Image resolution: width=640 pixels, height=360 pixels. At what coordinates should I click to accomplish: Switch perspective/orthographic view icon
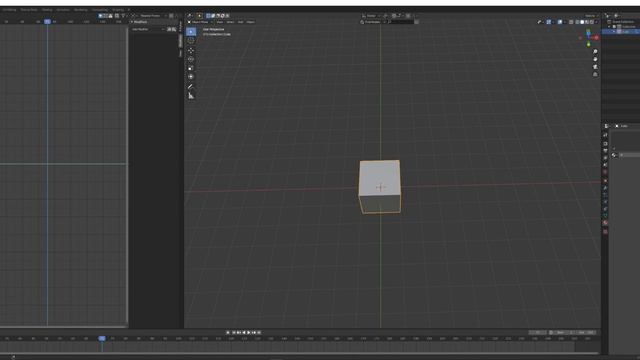pyautogui.click(x=596, y=75)
